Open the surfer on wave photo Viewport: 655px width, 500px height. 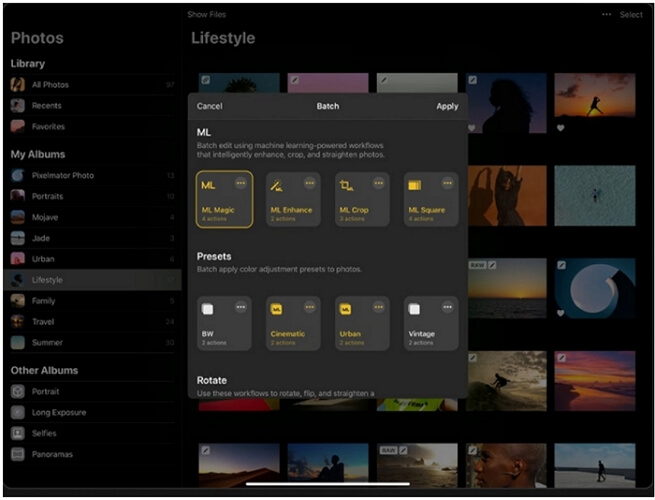point(506,381)
